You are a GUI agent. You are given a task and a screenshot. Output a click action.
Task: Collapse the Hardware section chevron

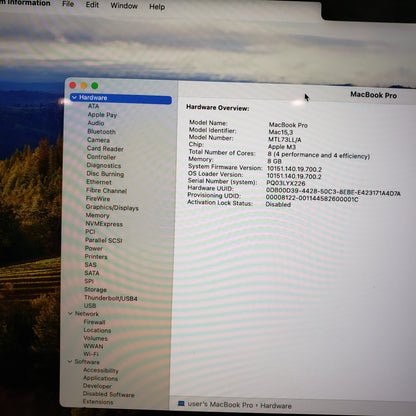tap(74, 97)
